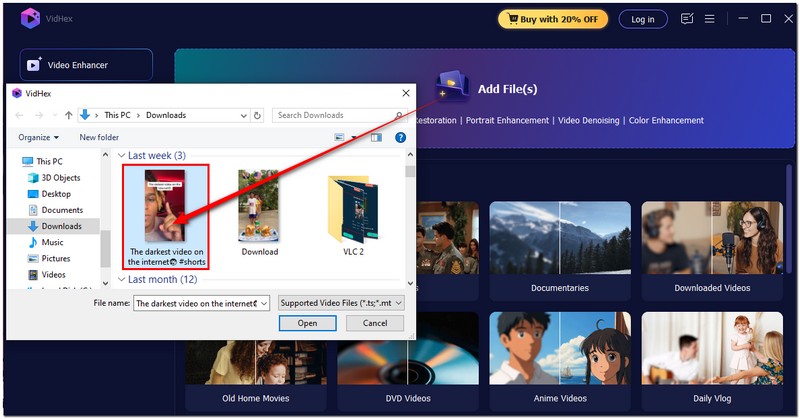Click the Up arrow navigation icon
This screenshot has width=800, height=419.
[69, 115]
